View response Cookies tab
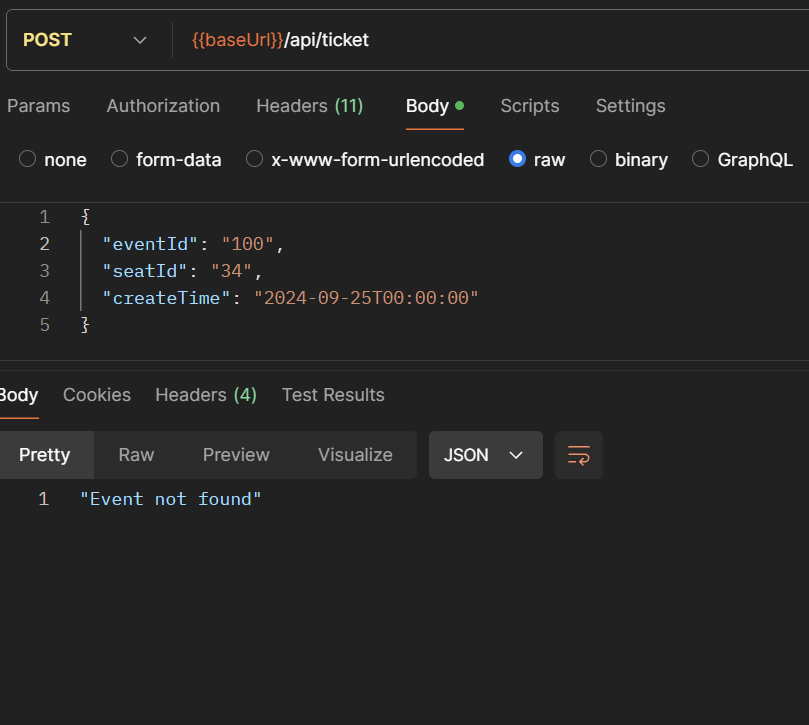 (97, 395)
